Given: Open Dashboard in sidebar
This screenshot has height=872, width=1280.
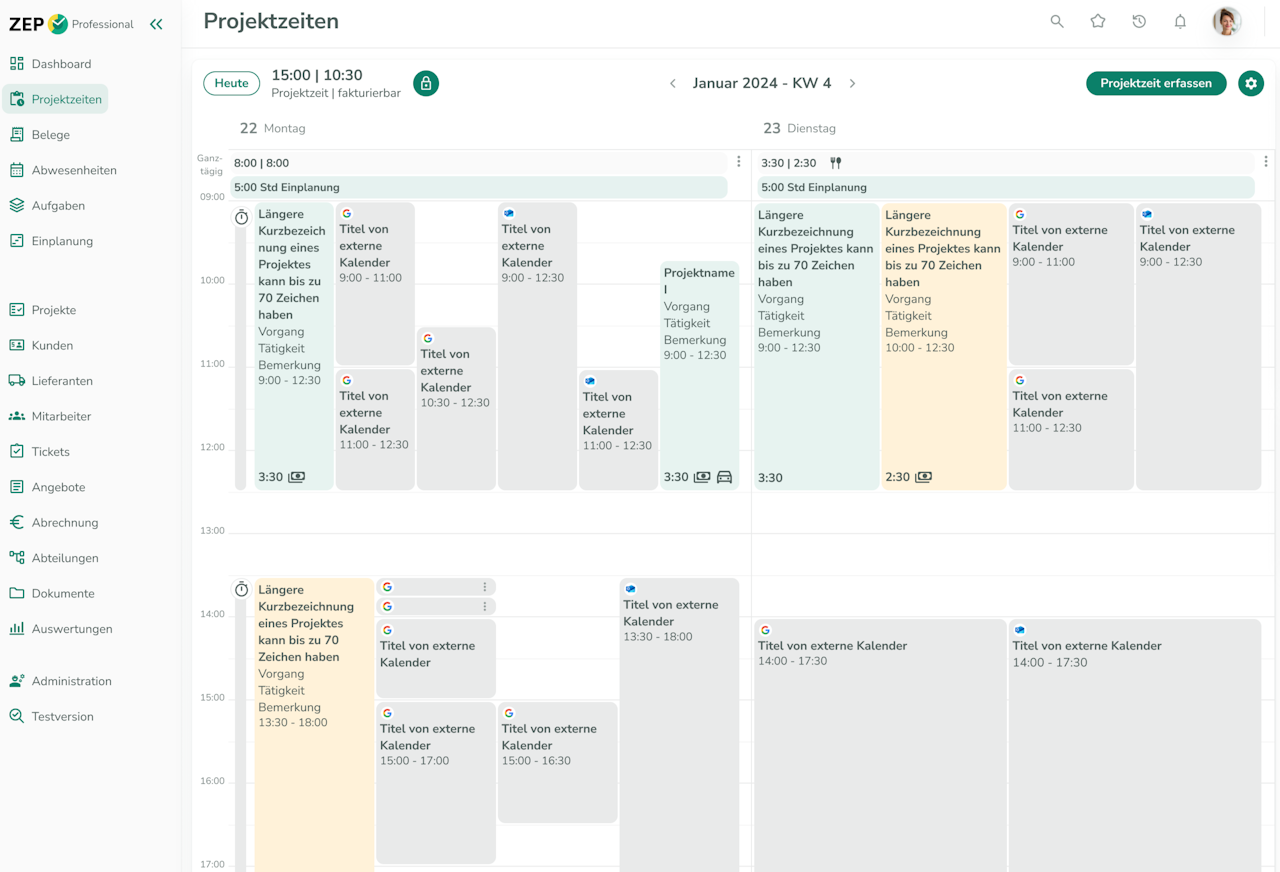Looking at the screenshot, I should [61, 64].
